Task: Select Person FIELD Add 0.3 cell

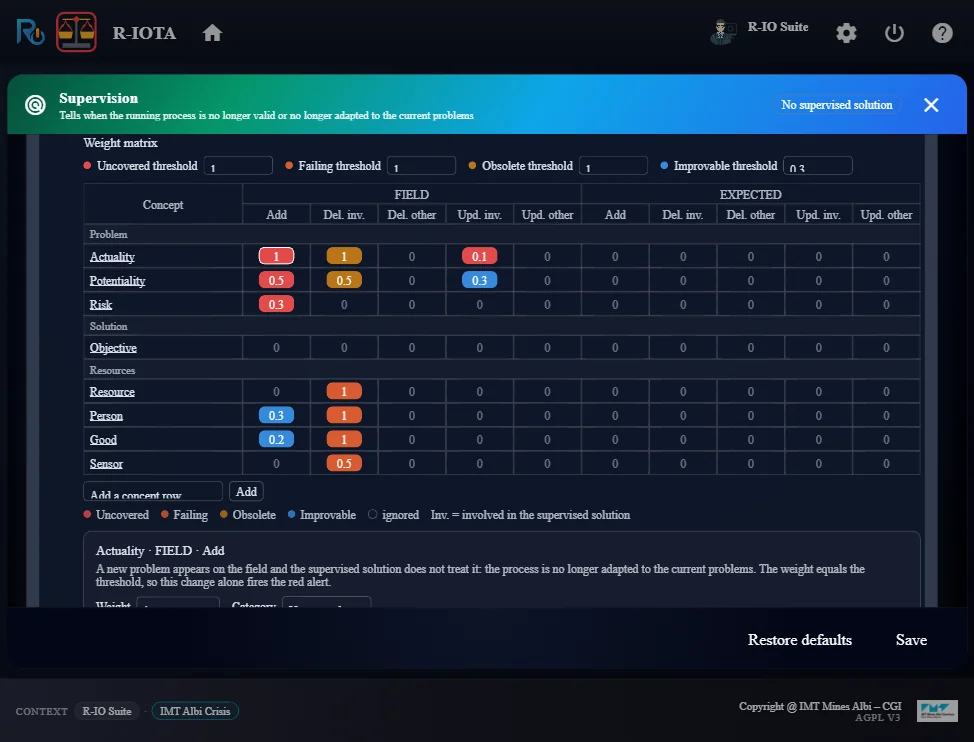Action: 276,415
